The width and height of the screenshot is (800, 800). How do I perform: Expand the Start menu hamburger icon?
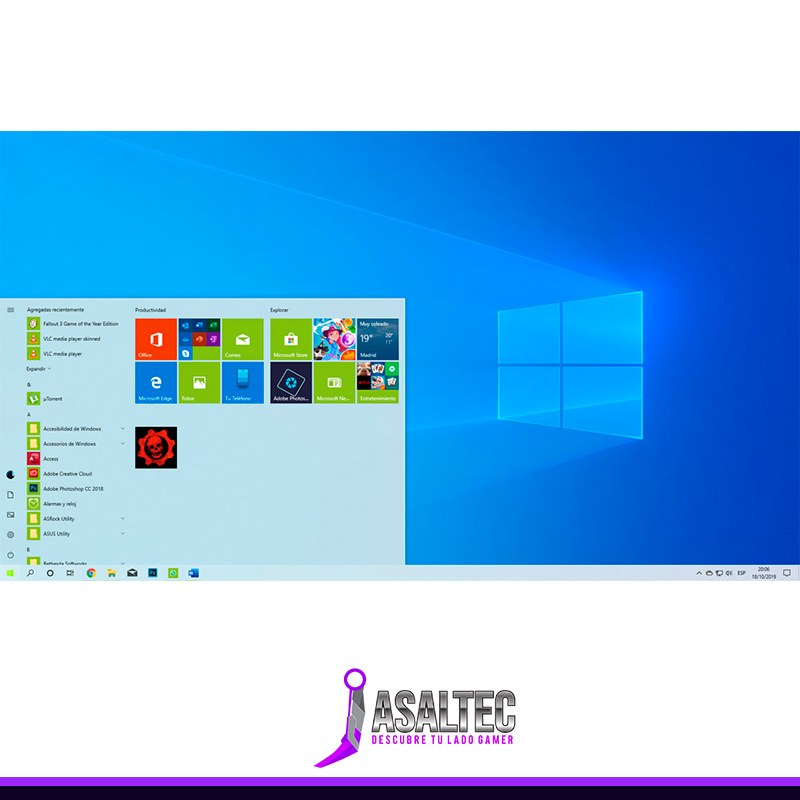10,310
